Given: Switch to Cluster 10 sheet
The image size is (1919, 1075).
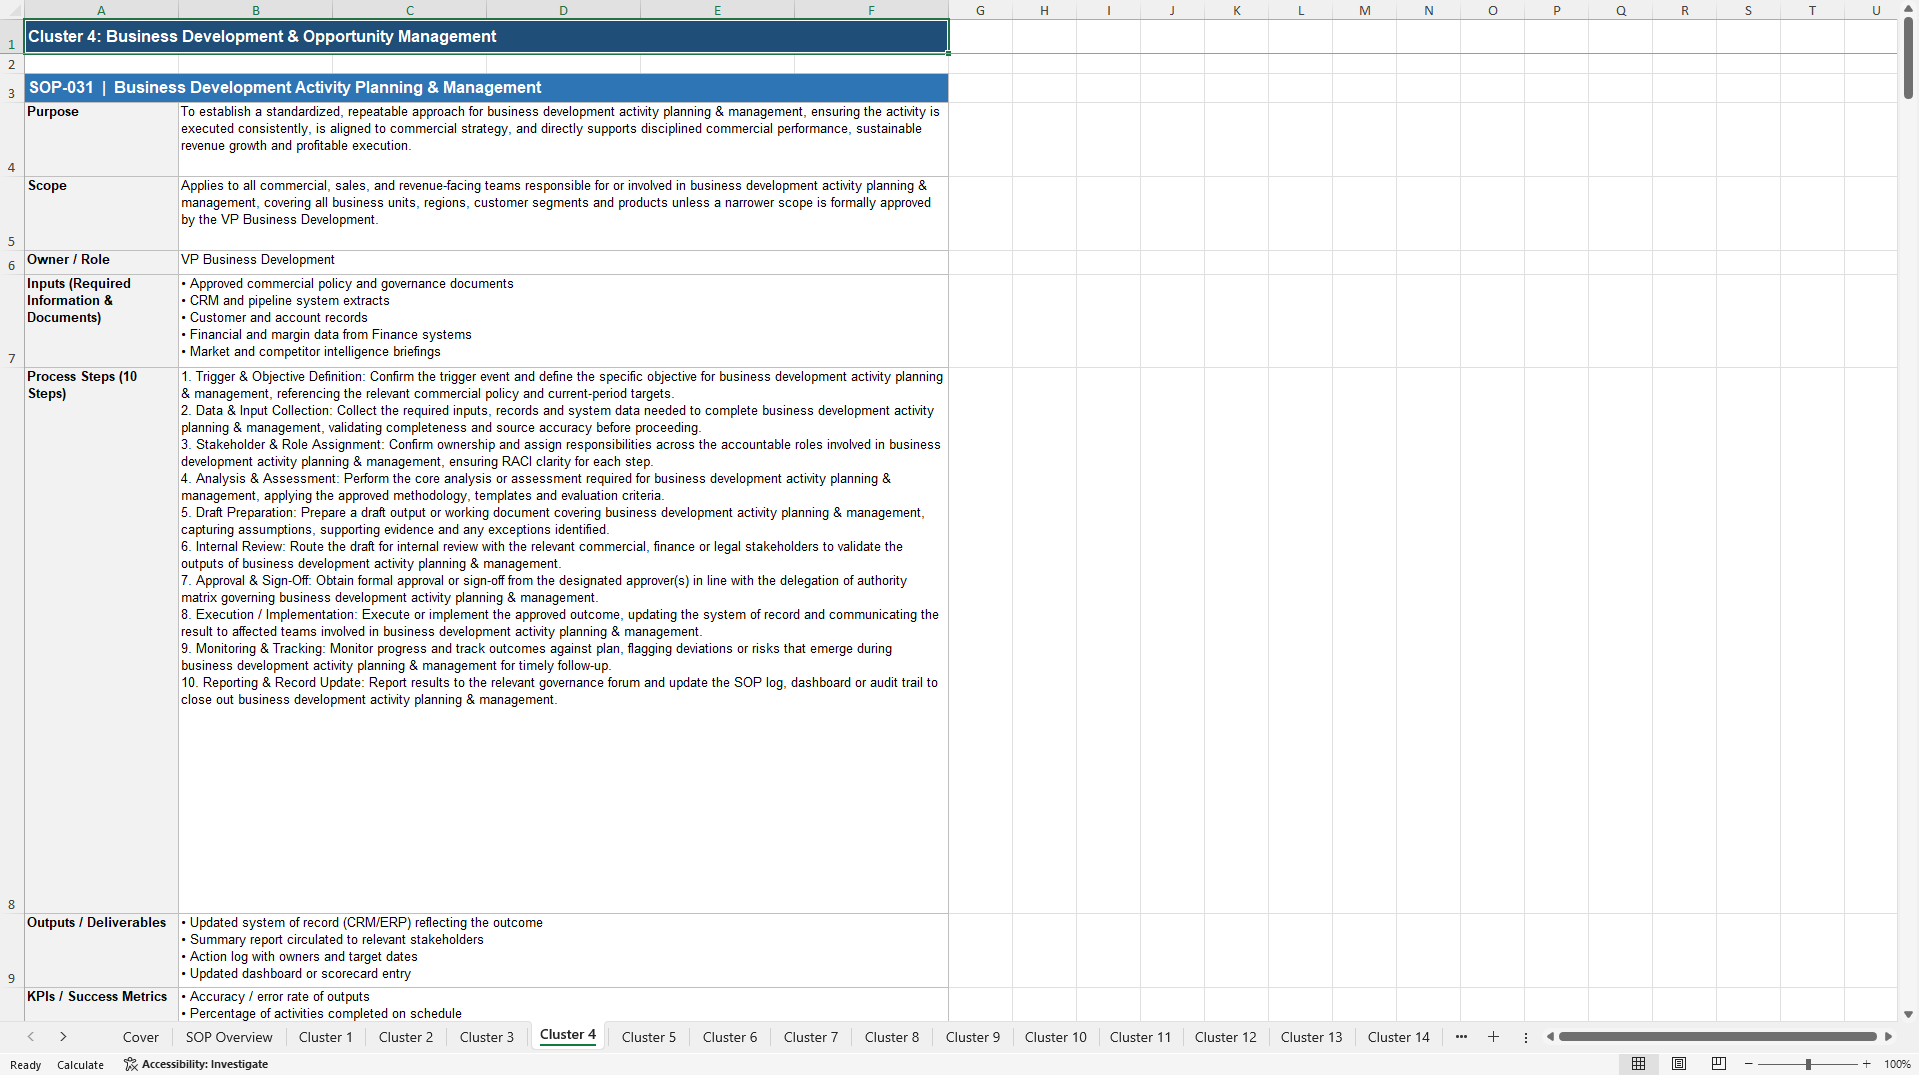Looking at the screenshot, I should tap(1056, 1037).
